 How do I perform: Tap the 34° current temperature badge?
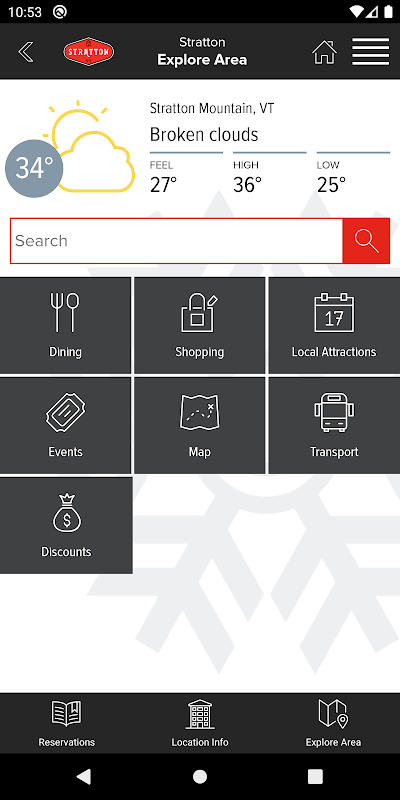coord(34,168)
